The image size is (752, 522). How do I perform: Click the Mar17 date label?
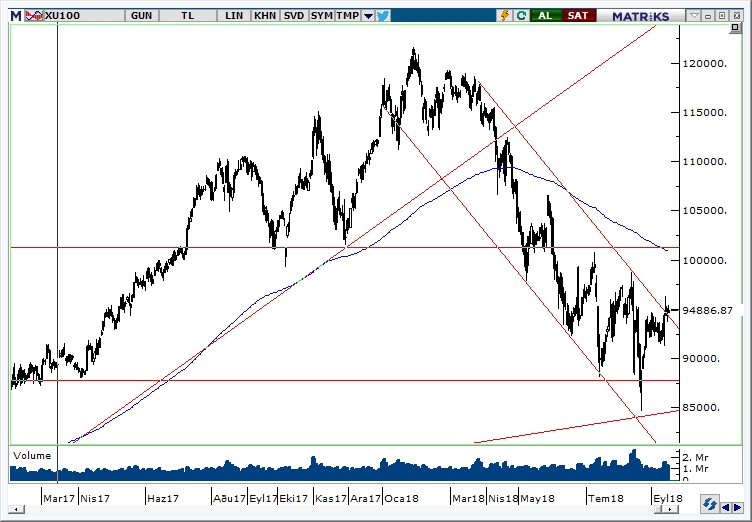59,498
